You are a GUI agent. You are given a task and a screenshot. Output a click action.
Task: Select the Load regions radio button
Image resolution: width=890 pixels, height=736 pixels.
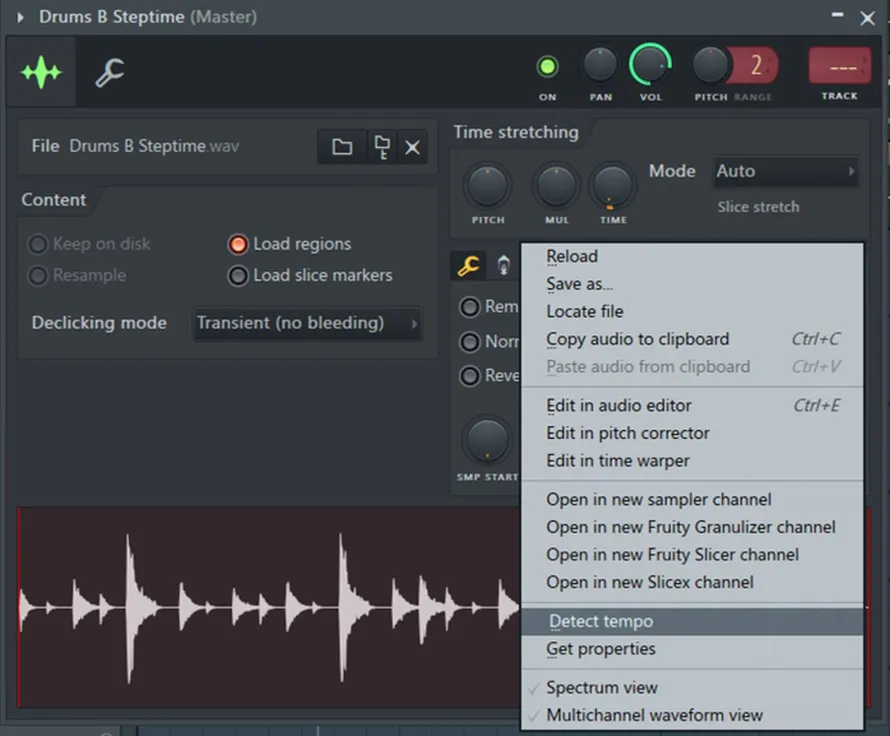[238, 244]
